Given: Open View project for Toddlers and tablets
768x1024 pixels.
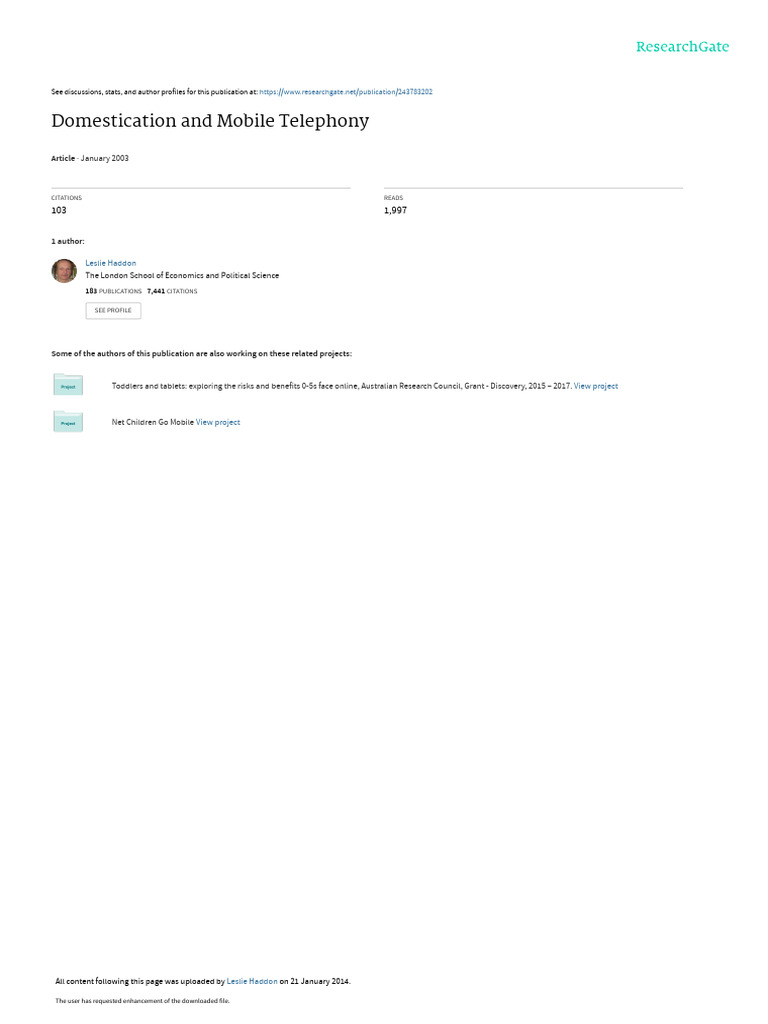Looking at the screenshot, I should [x=596, y=386].
